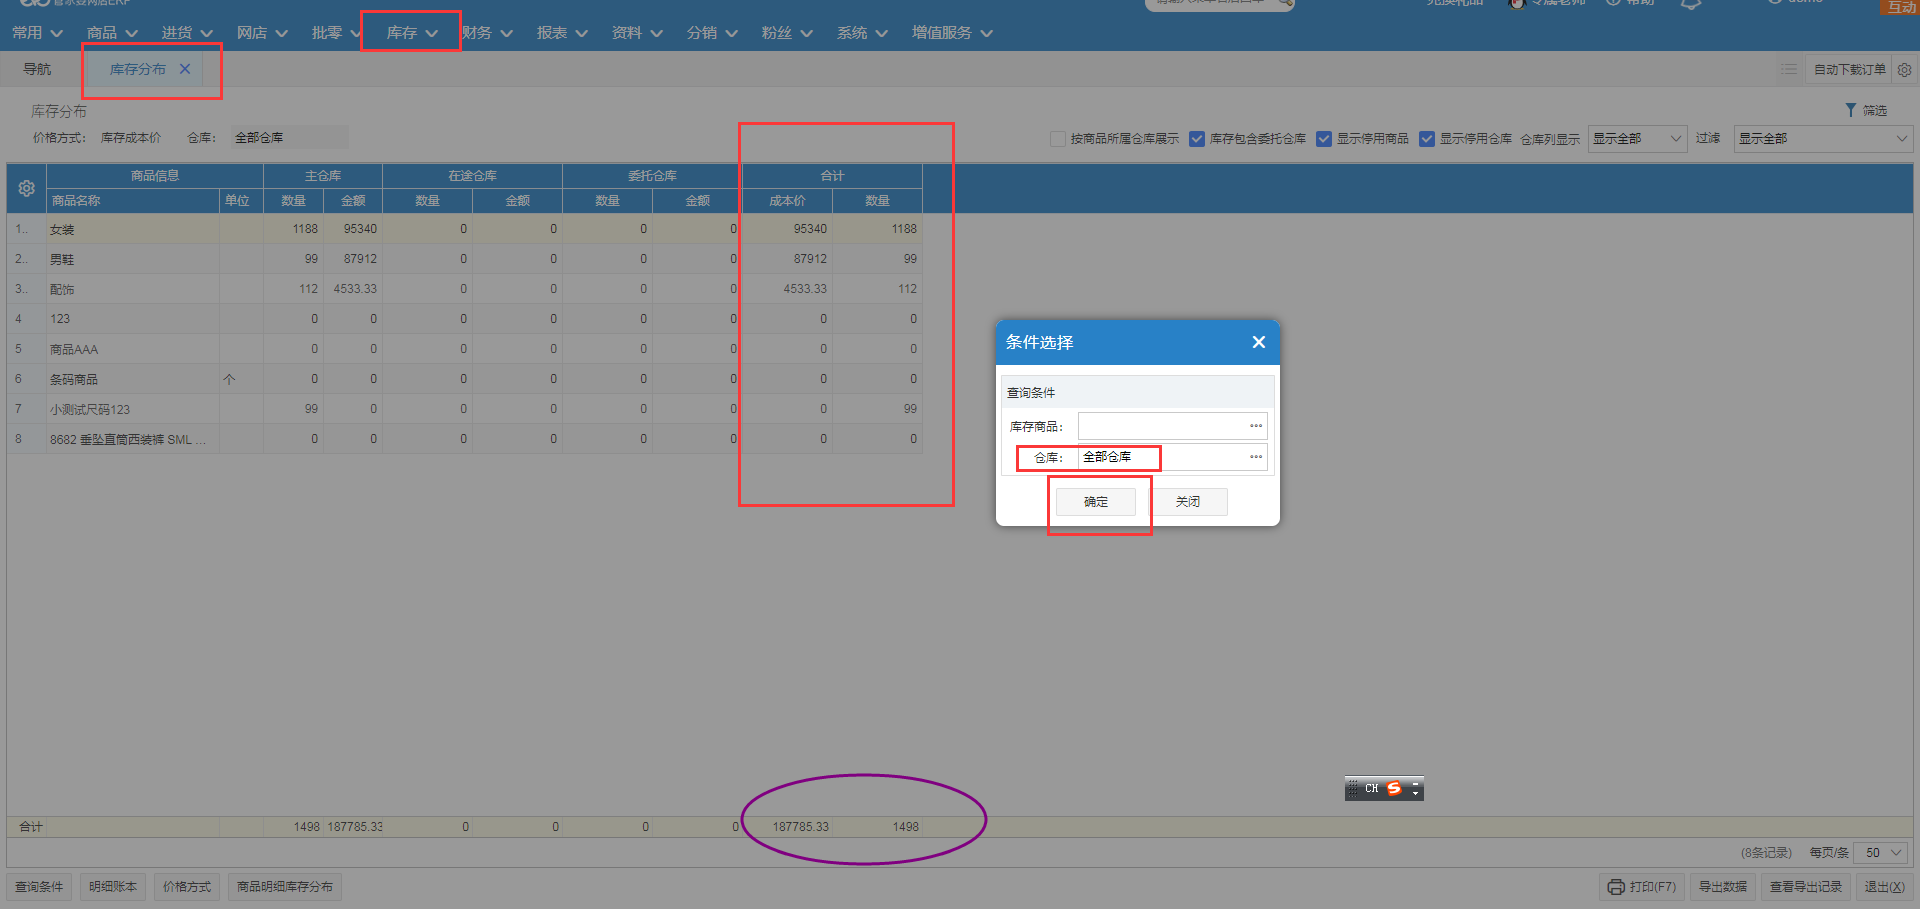Expand the 过滤 dropdown list
1920x909 pixels.
click(1822, 139)
